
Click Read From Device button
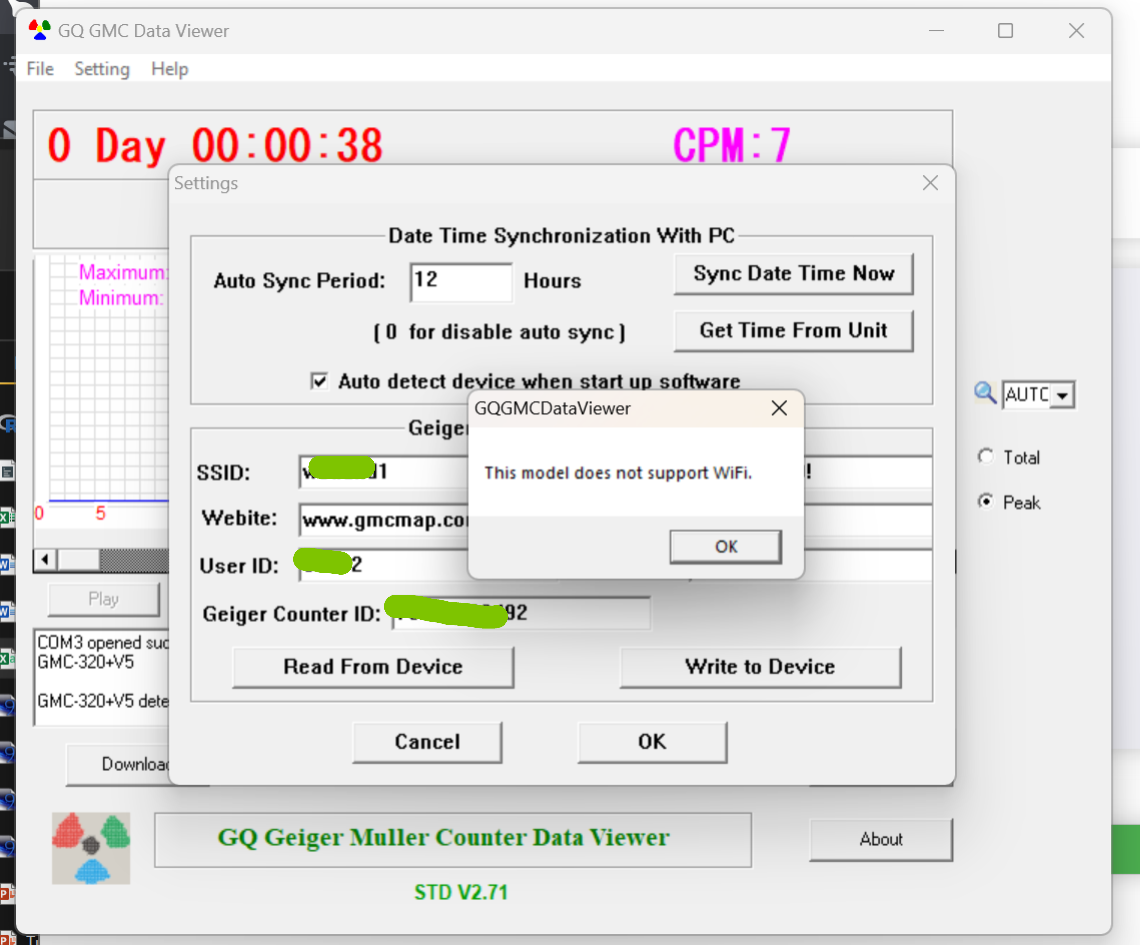point(373,667)
